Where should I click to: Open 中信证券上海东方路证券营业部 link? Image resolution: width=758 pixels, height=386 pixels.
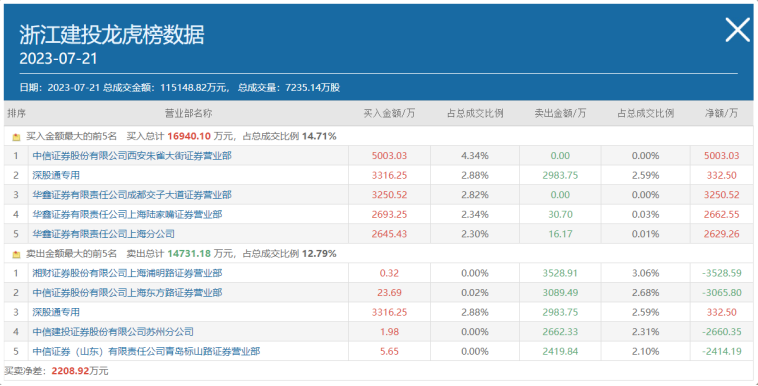pos(127,293)
